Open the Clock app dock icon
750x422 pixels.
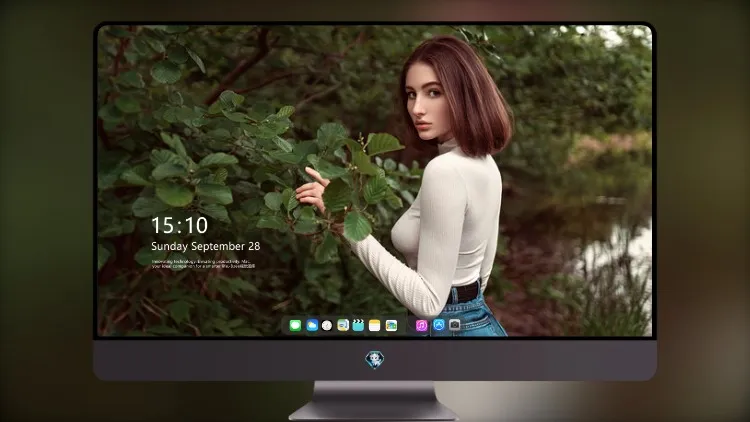[327, 326]
